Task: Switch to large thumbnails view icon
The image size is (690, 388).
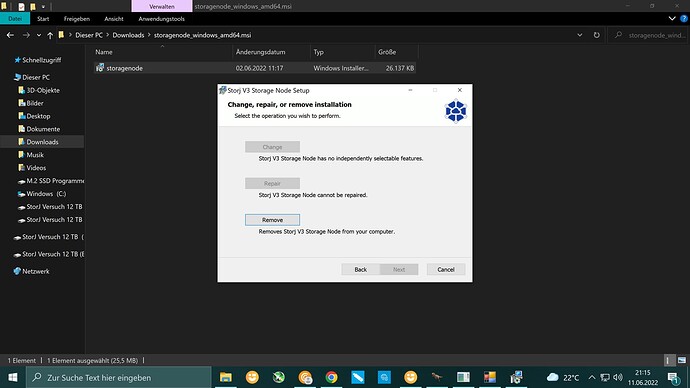Action: pos(682,360)
